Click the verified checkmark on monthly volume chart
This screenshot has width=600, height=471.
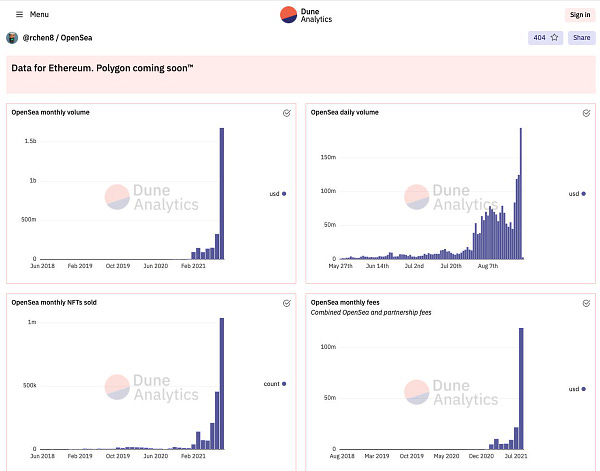[x=287, y=113]
